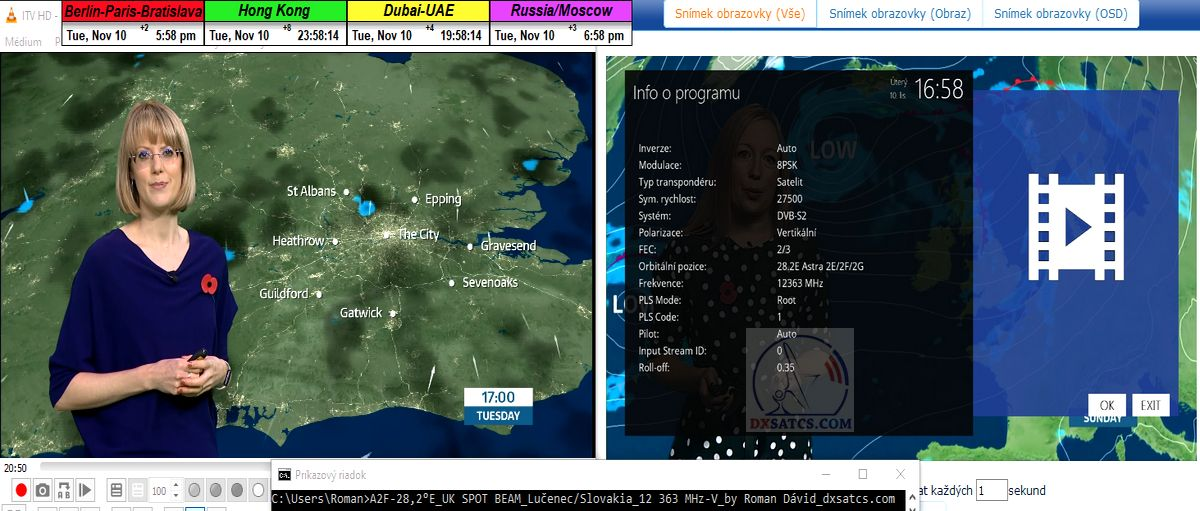1200x511 pixels.
Task: Click the large film play icon
Action: pyautogui.click(x=1076, y=227)
